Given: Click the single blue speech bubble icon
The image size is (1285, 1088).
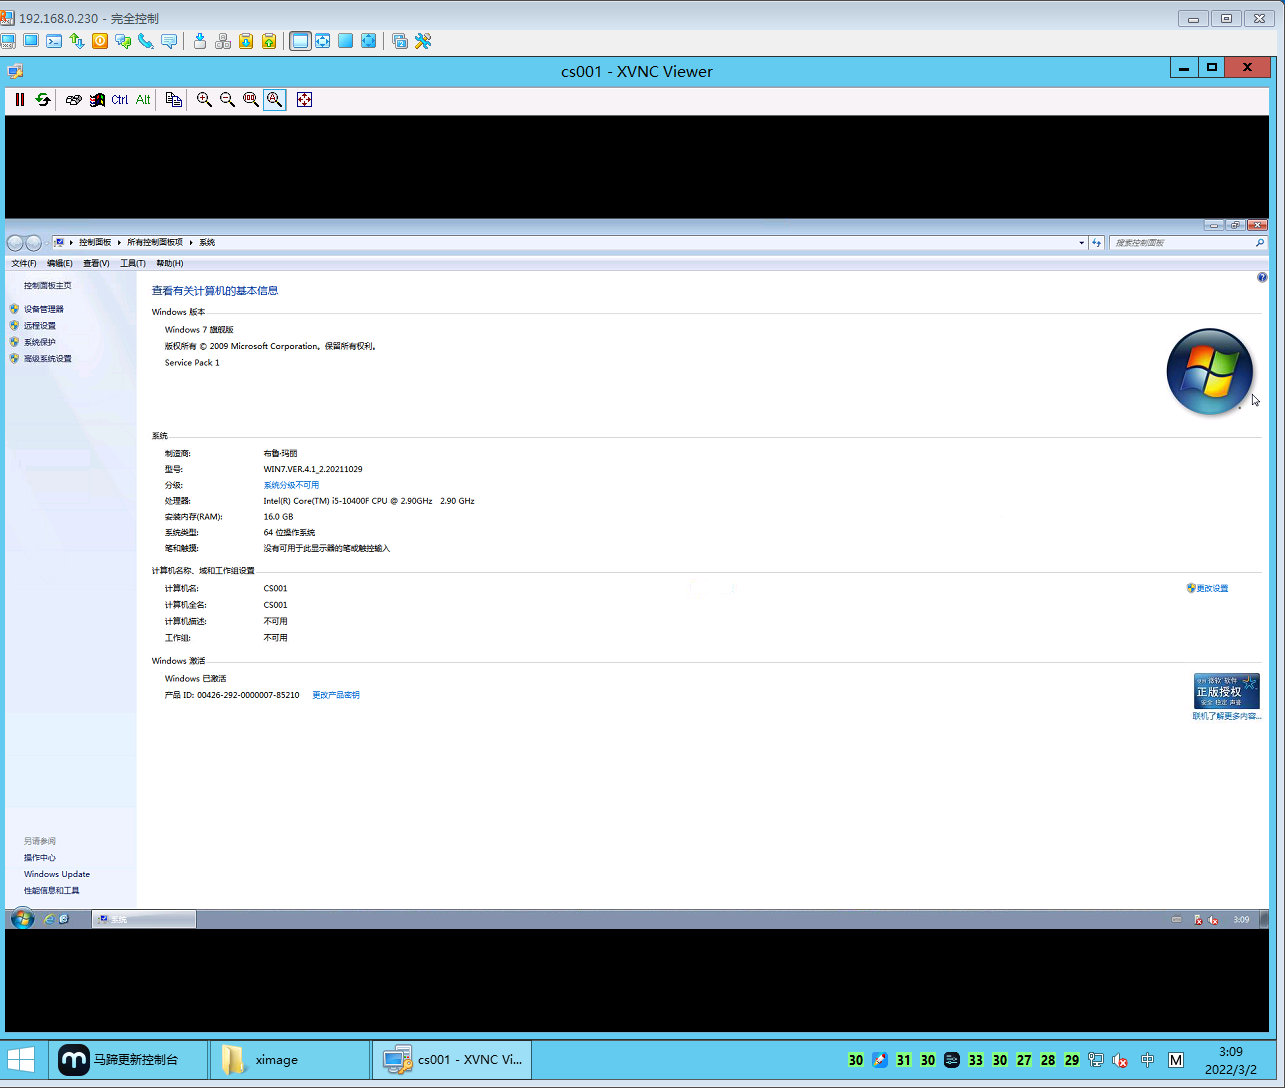Looking at the screenshot, I should coord(169,41).
